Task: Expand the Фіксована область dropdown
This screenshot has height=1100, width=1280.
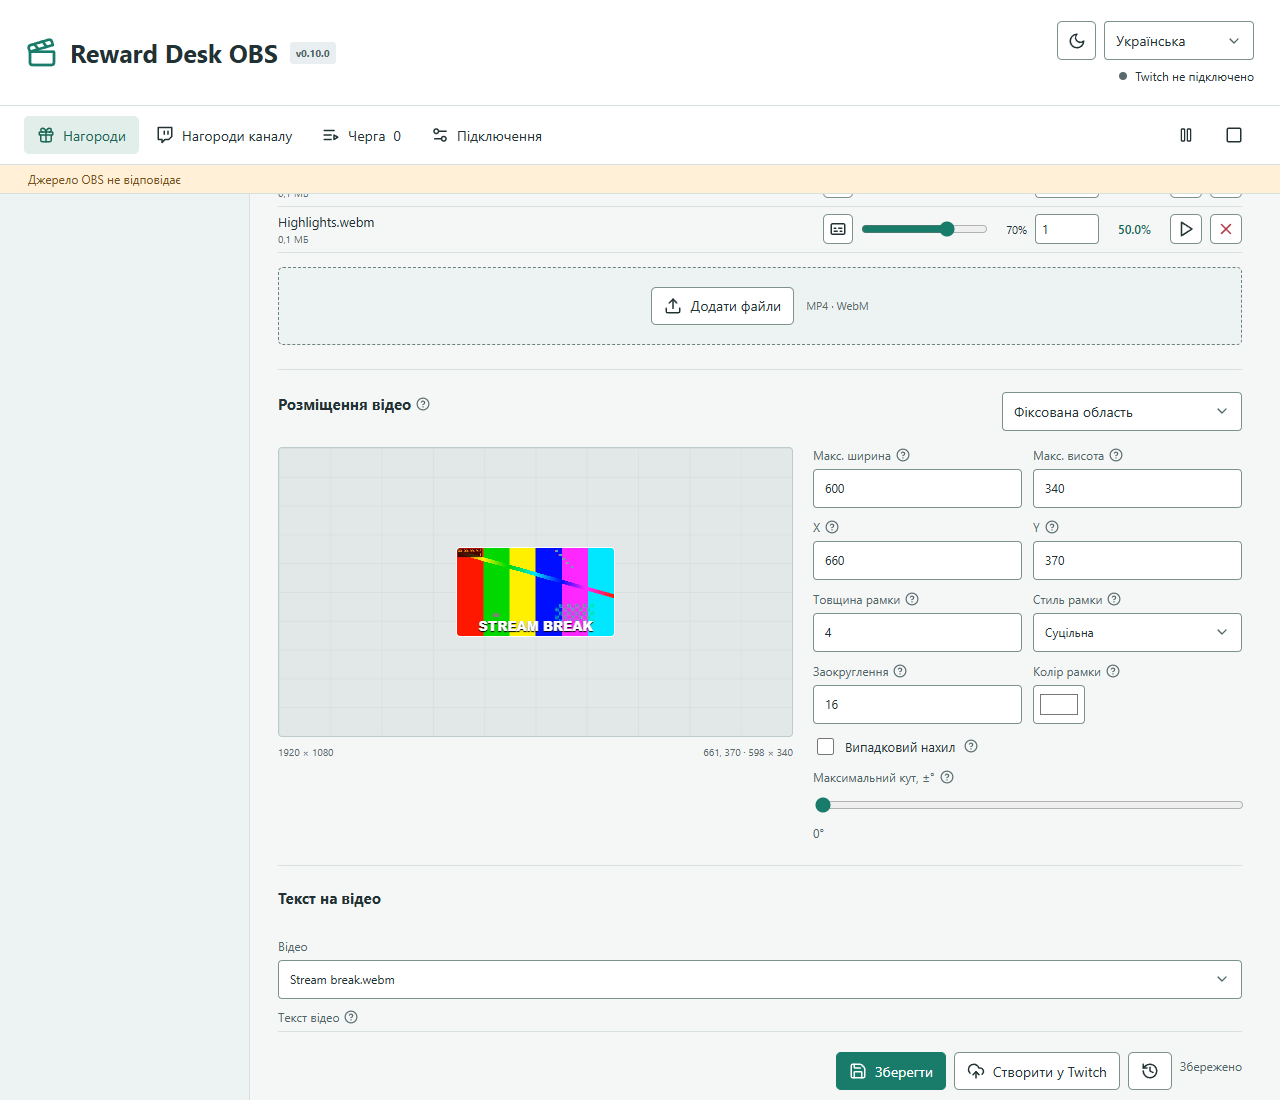Action: pyautogui.click(x=1122, y=412)
